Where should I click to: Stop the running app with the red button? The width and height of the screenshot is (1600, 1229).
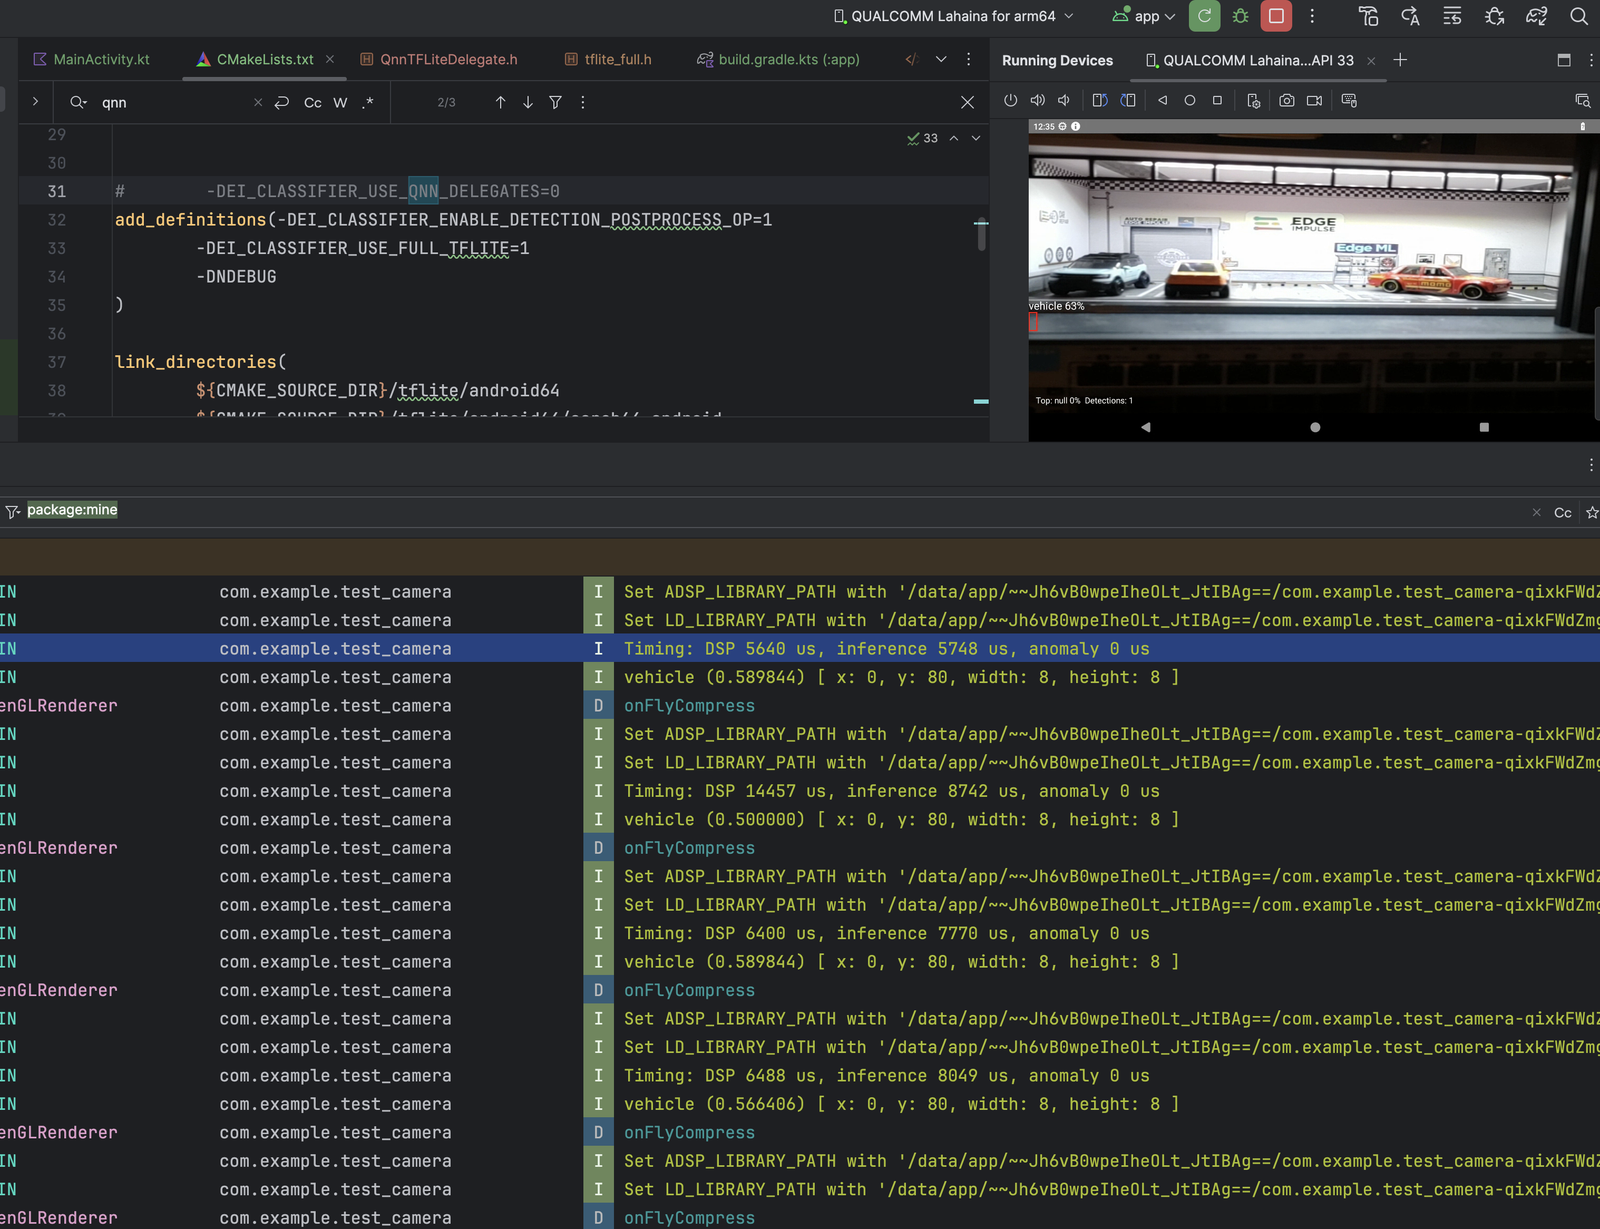pos(1276,16)
